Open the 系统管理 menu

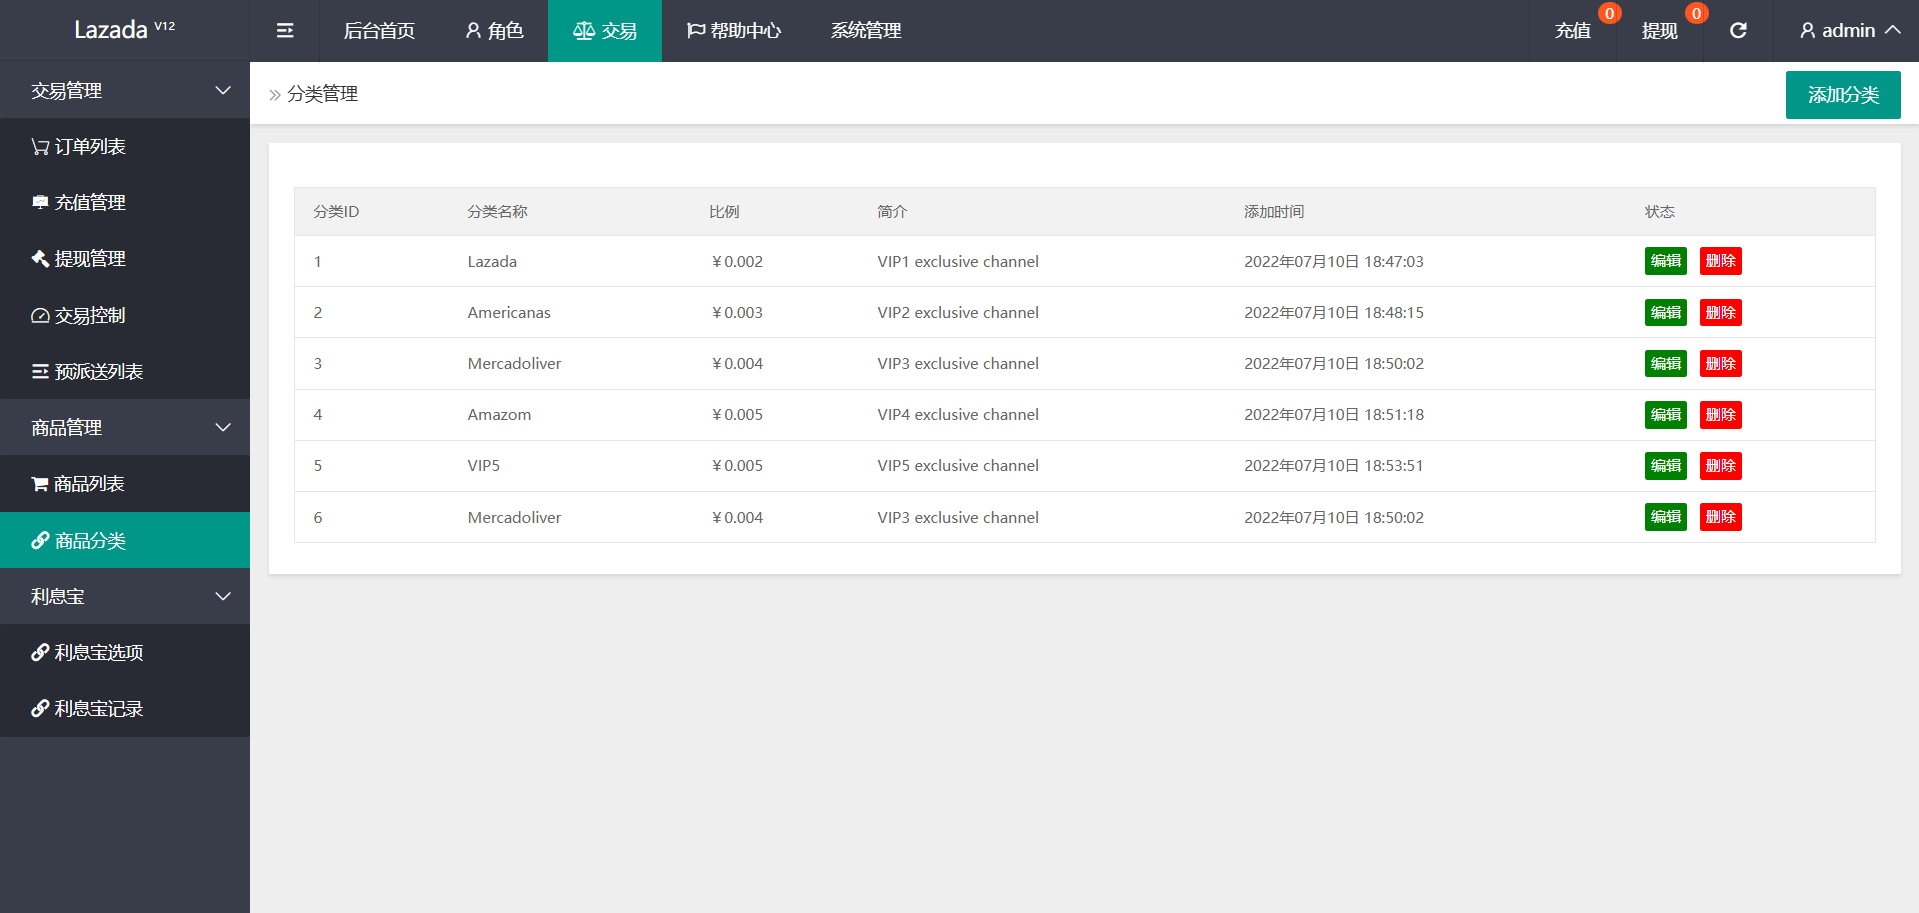click(x=866, y=31)
